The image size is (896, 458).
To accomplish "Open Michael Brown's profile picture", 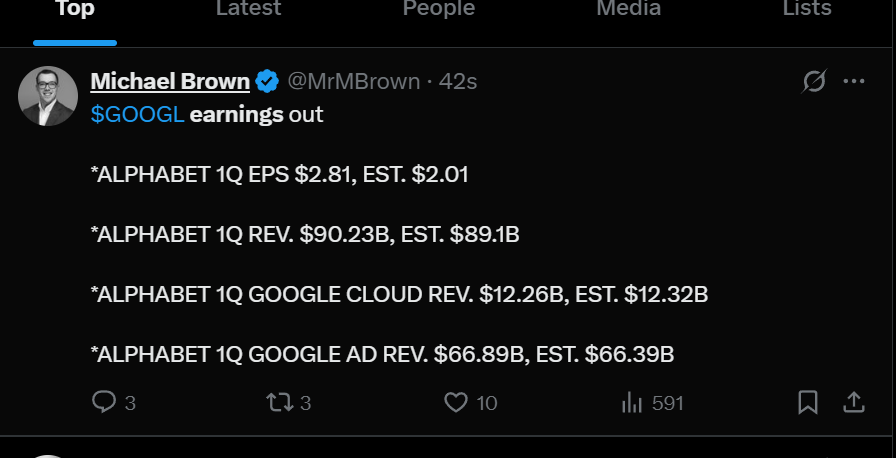I will pos(48,96).
